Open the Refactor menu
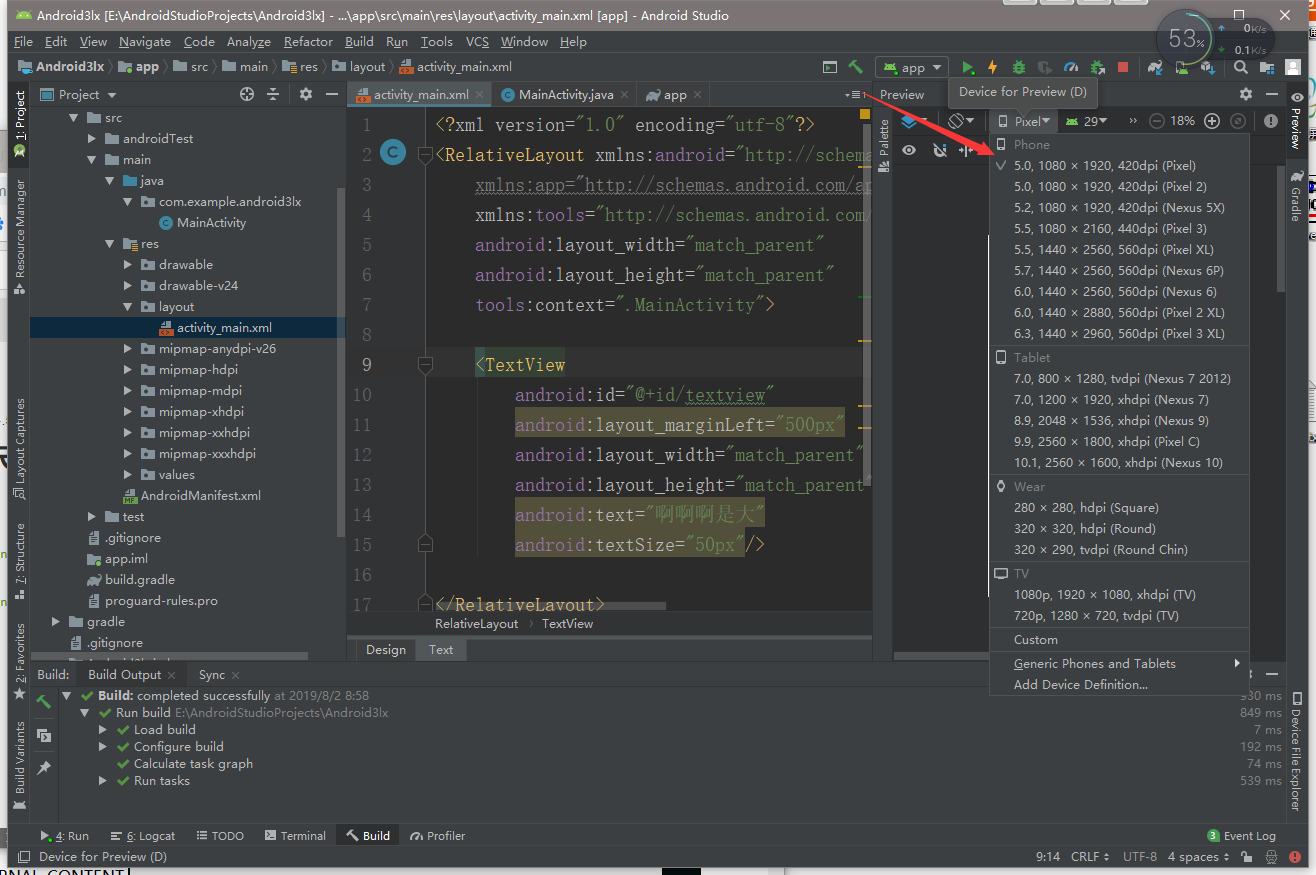Screen dimensions: 1316x875 [308, 42]
